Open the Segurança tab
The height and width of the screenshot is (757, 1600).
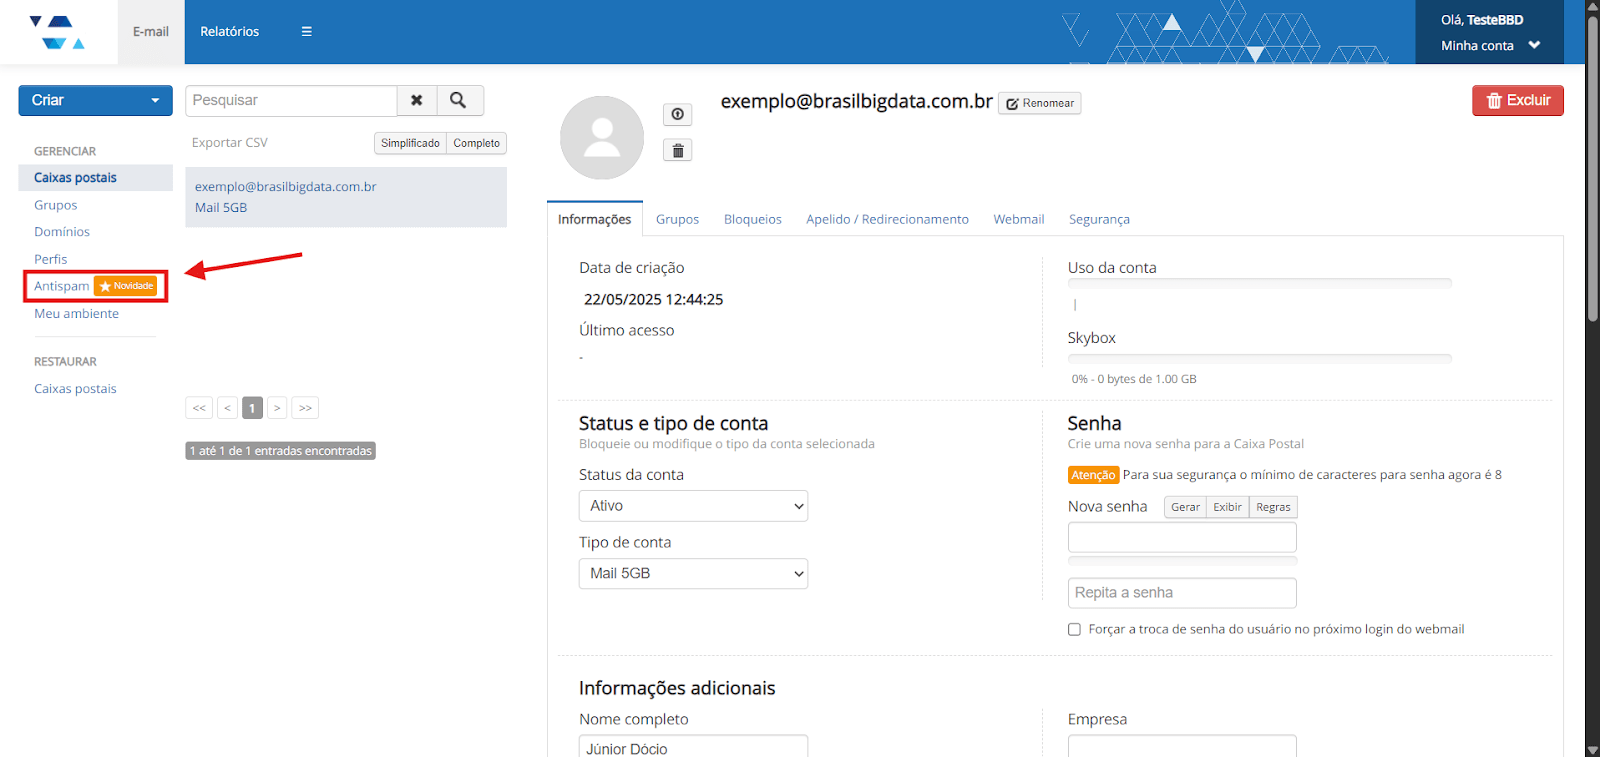[x=1099, y=219]
